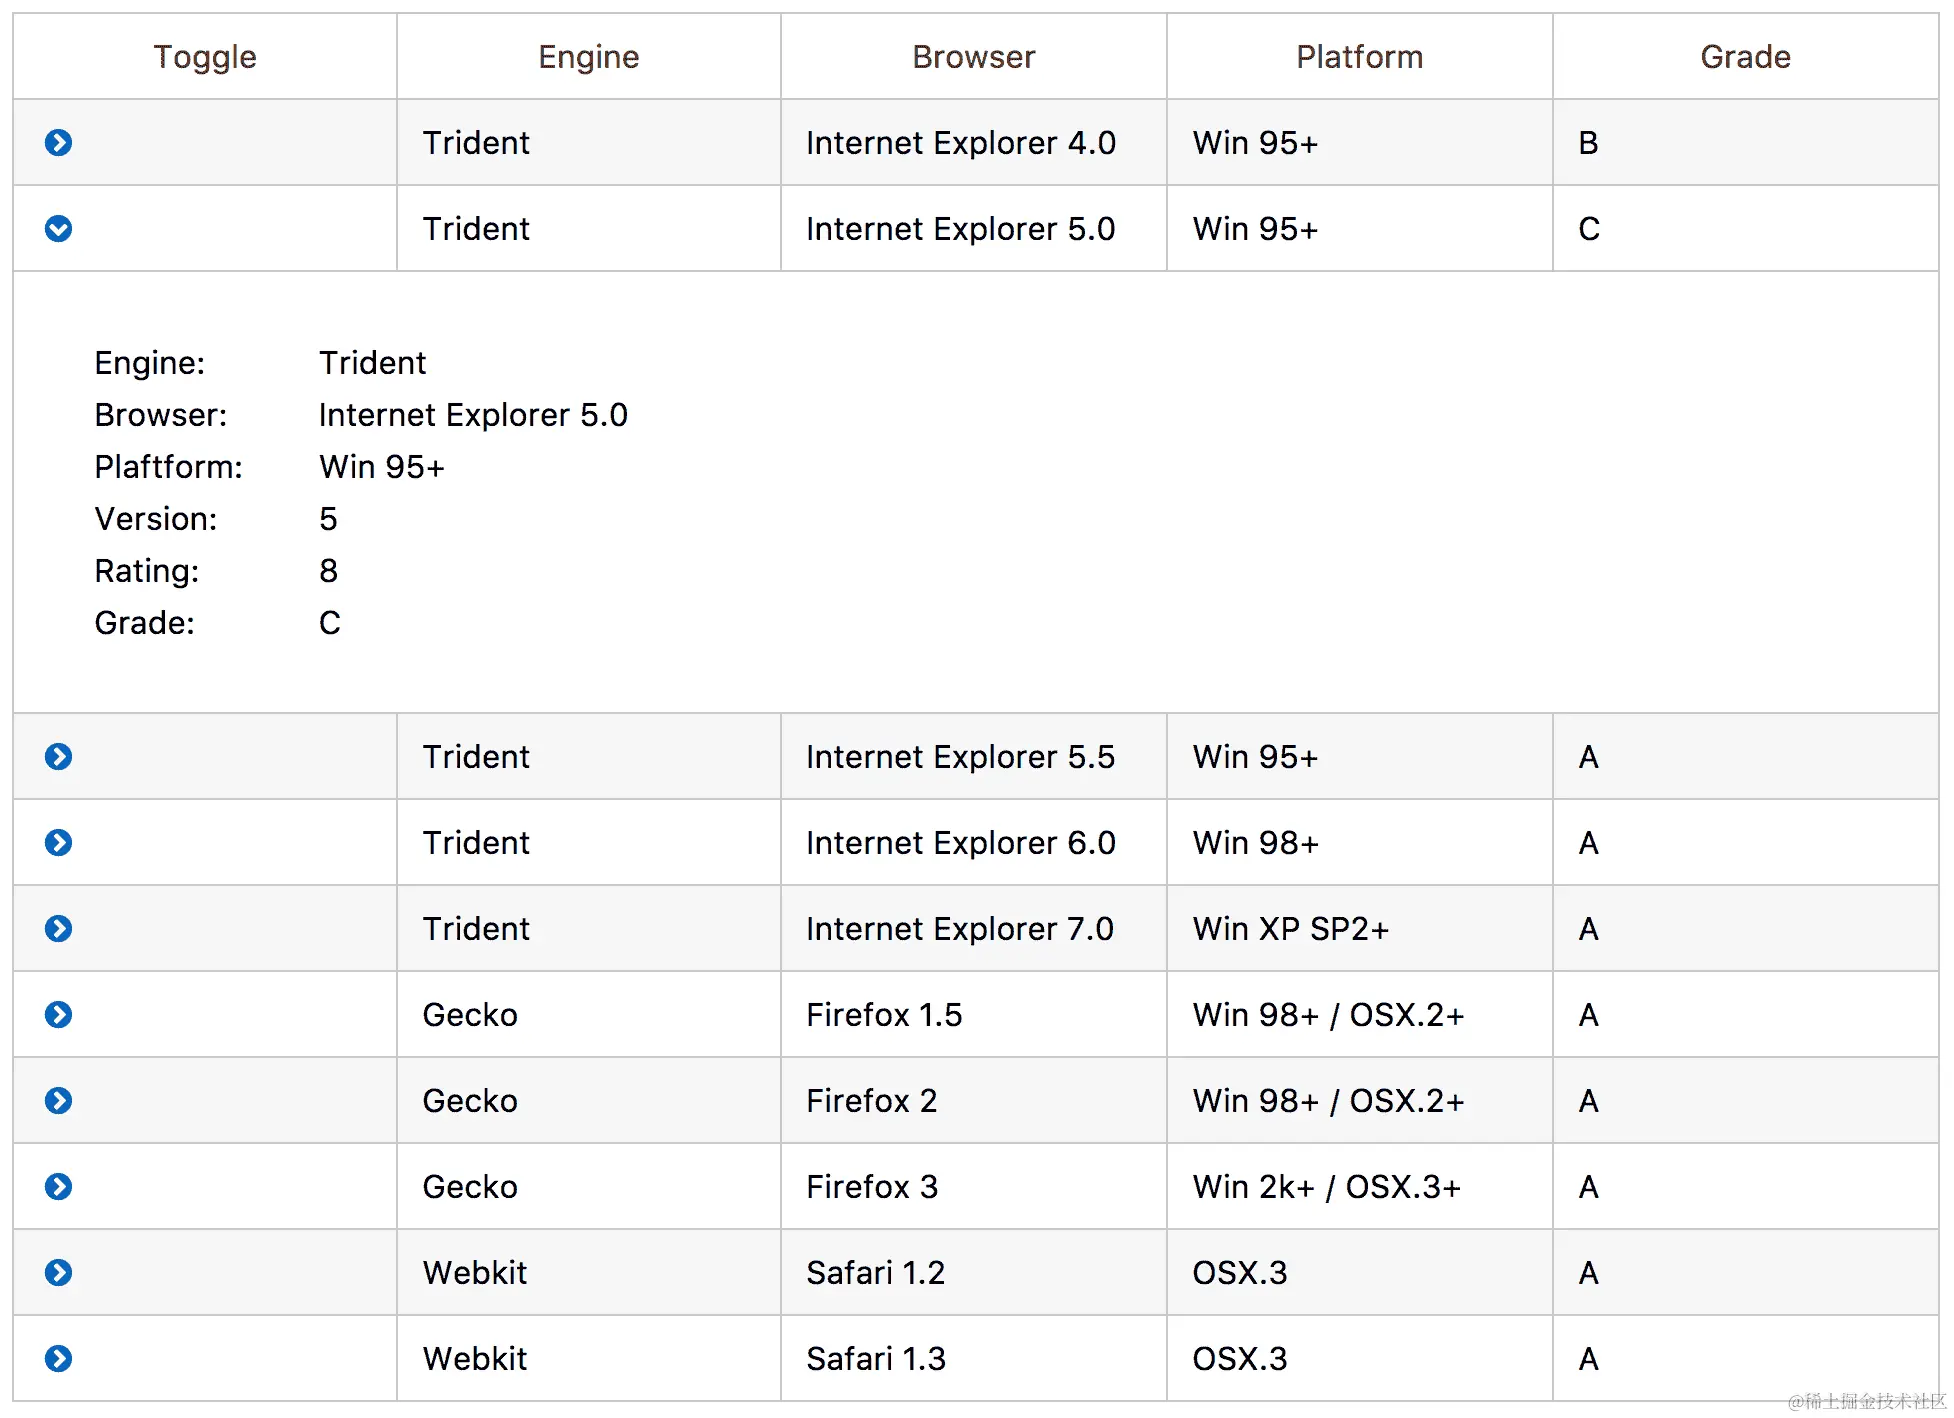Open details for the Firefox 1.5 row
Image resolution: width=1954 pixels, height=1418 pixels.
59,1015
